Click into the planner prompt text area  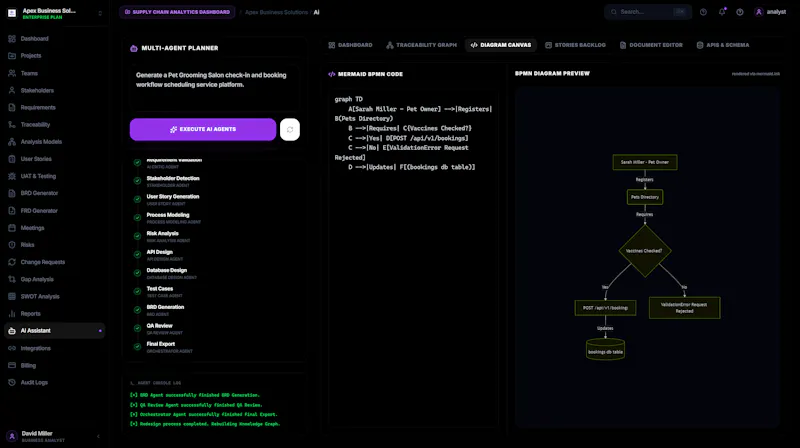214,88
